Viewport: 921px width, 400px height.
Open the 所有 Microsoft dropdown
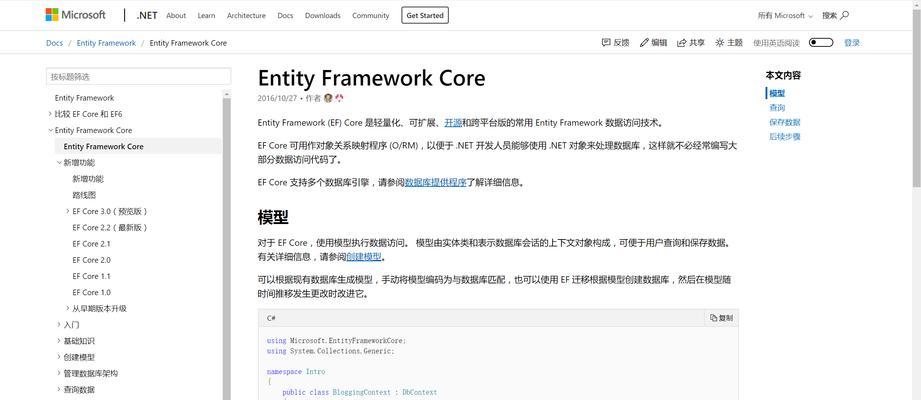click(x=785, y=16)
